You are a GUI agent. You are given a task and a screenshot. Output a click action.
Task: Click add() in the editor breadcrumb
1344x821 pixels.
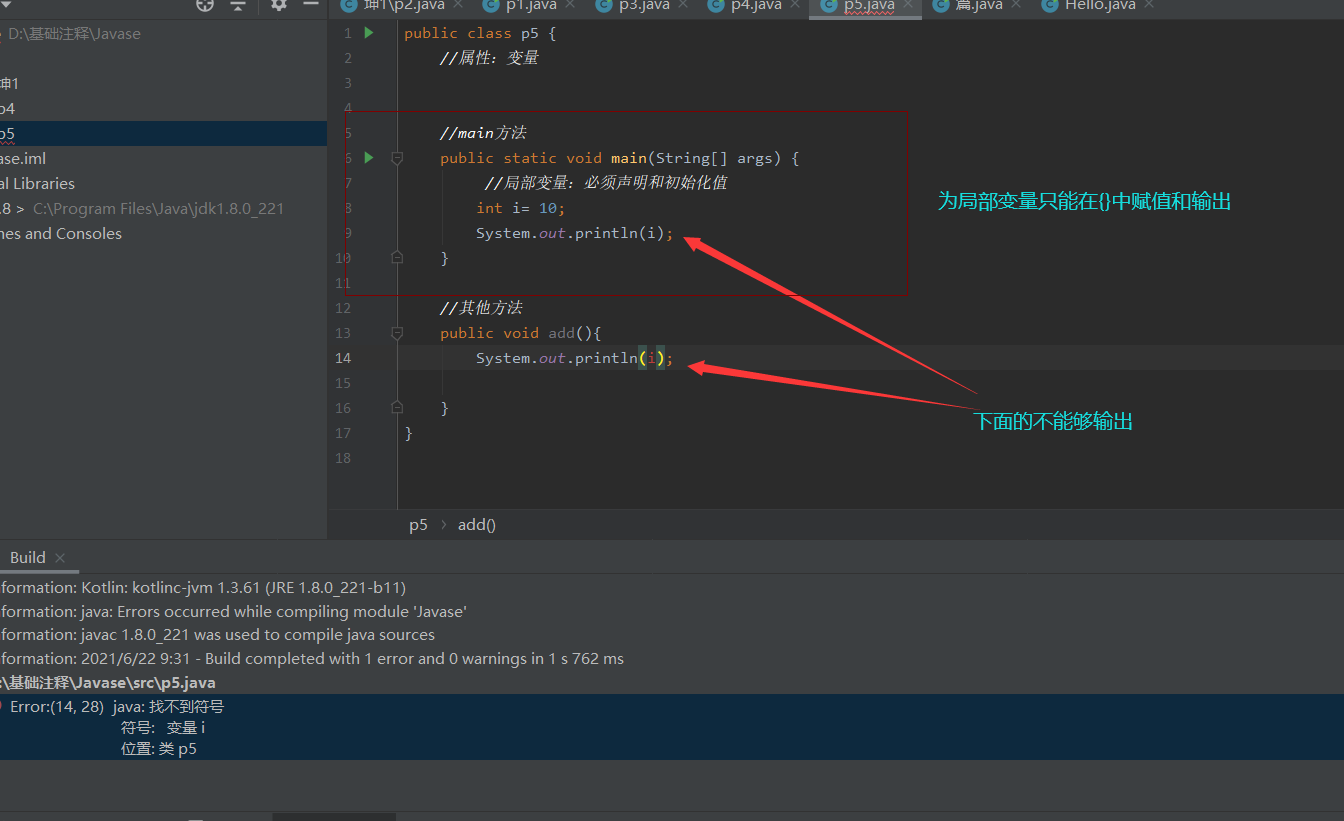coord(477,525)
